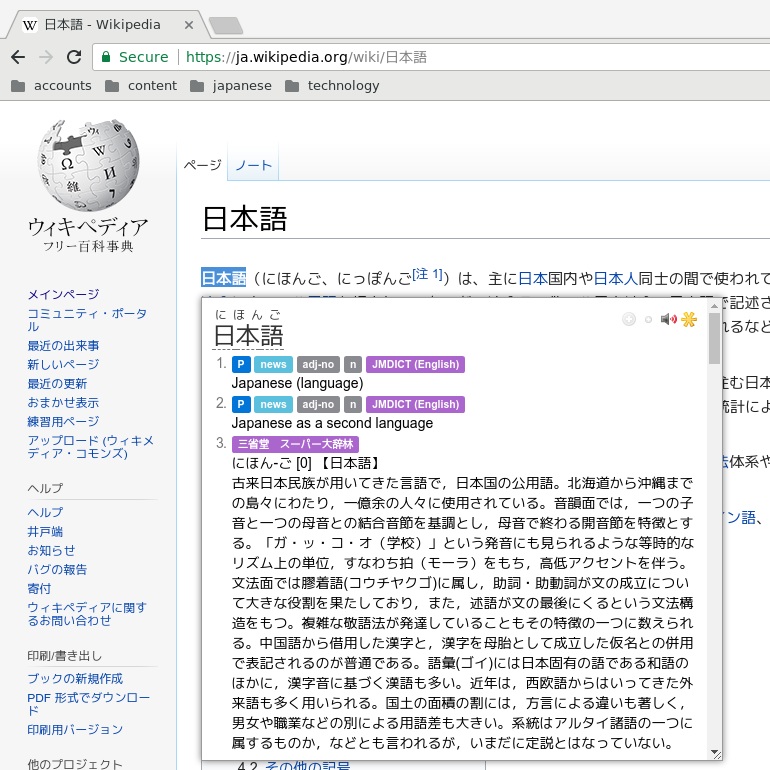Open the おまかせ表示 link
This screenshot has height=770, width=770.
[63, 403]
